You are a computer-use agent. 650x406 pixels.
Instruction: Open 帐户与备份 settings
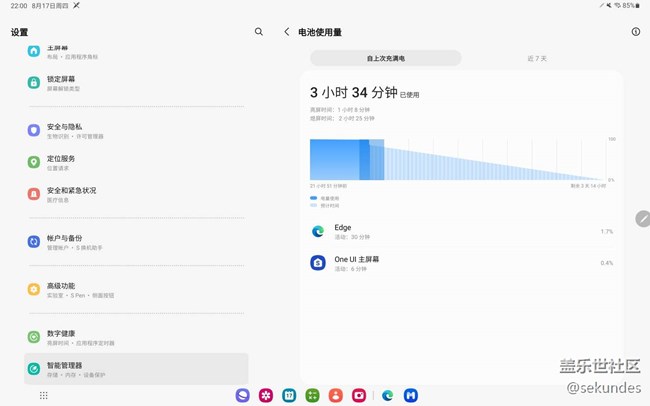135,242
